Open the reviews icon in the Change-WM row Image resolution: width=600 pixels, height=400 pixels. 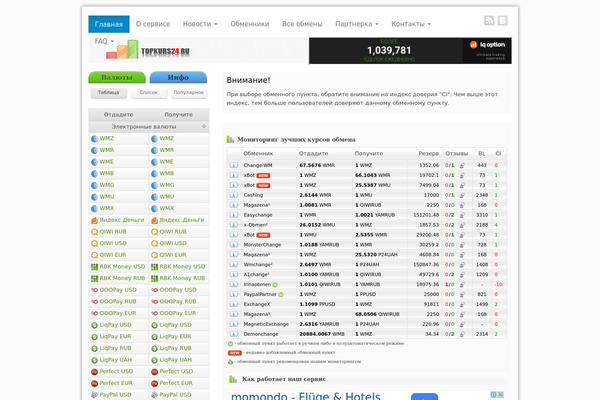(x=462, y=165)
